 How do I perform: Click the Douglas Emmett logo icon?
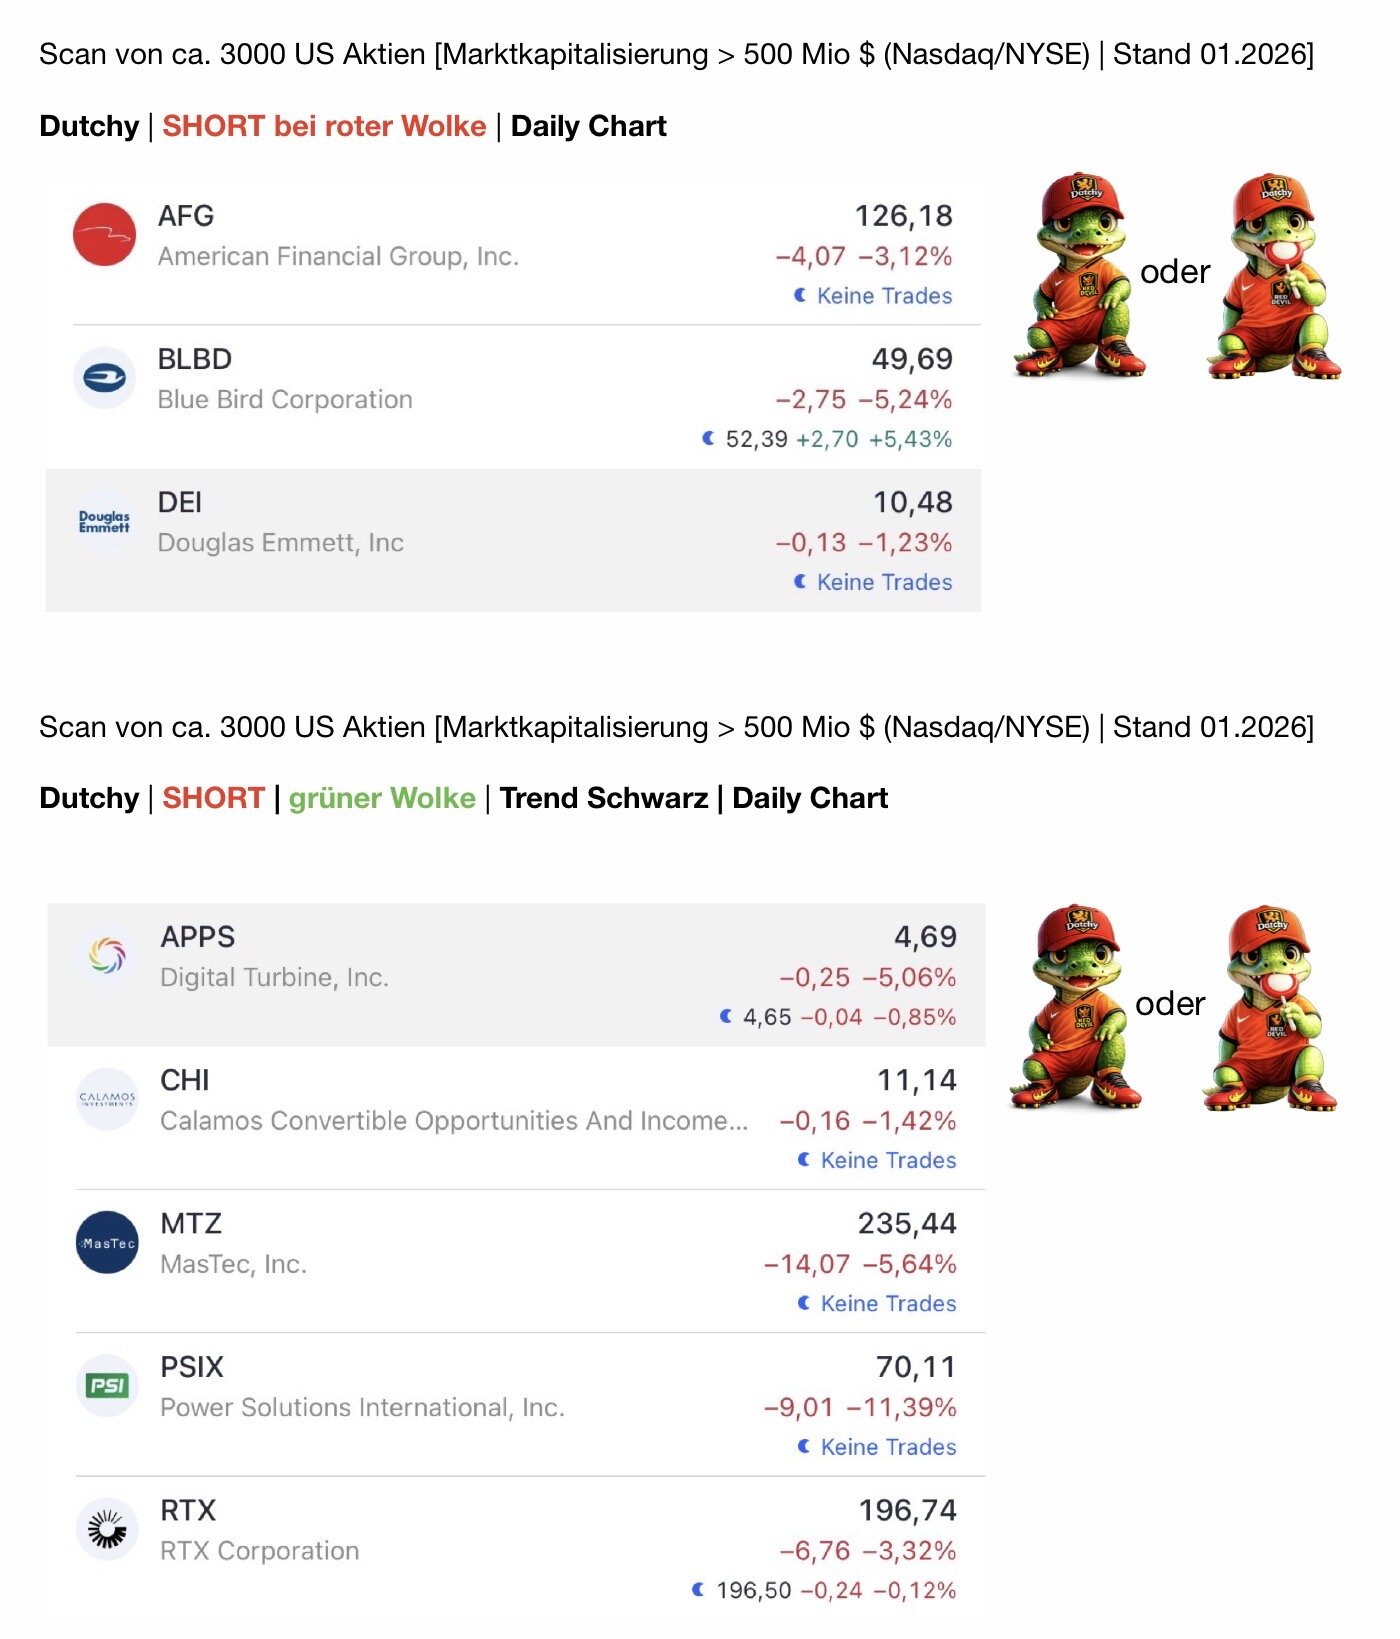(x=105, y=522)
